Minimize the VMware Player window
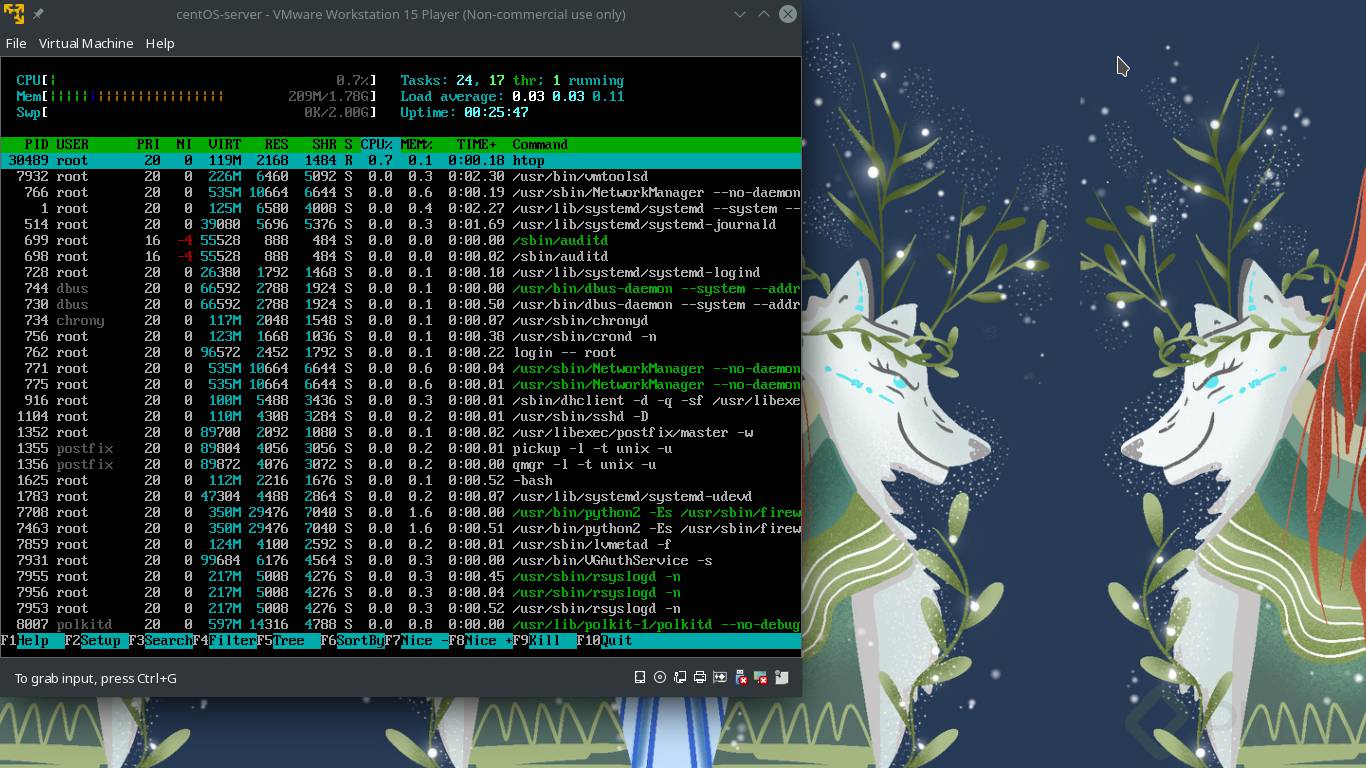The height and width of the screenshot is (768, 1366). [740, 14]
